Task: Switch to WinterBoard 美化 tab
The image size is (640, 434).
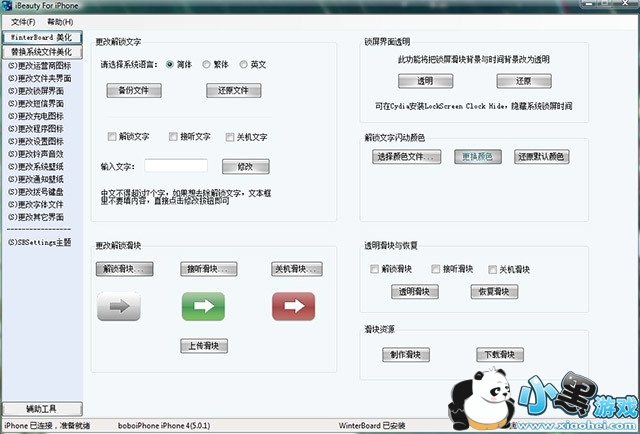Action: 42,38
